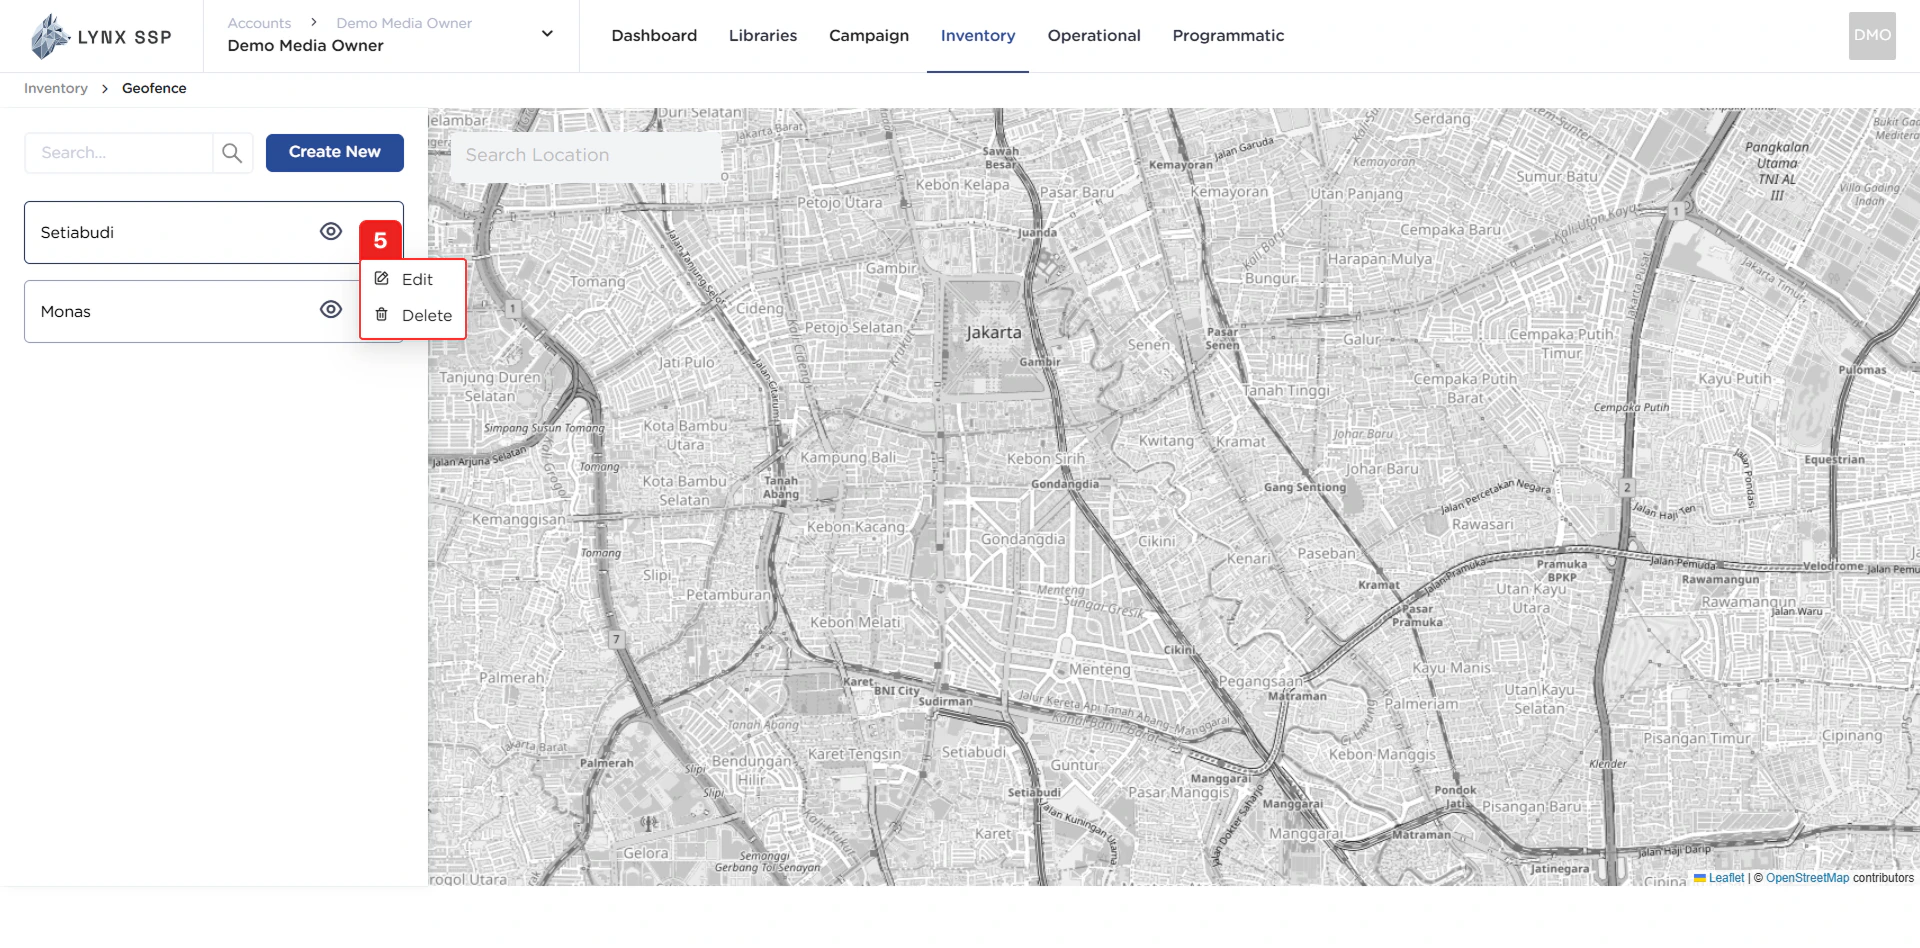This screenshot has width=1920, height=948.
Task: Click the DMO user avatar
Action: pos(1872,36)
